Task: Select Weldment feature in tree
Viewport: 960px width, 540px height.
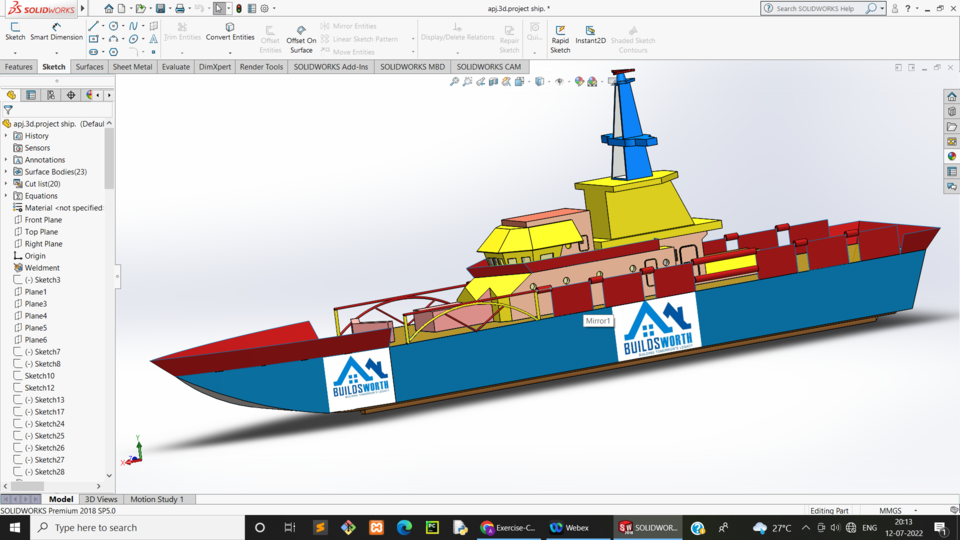Action: pyautogui.click(x=42, y=268)
